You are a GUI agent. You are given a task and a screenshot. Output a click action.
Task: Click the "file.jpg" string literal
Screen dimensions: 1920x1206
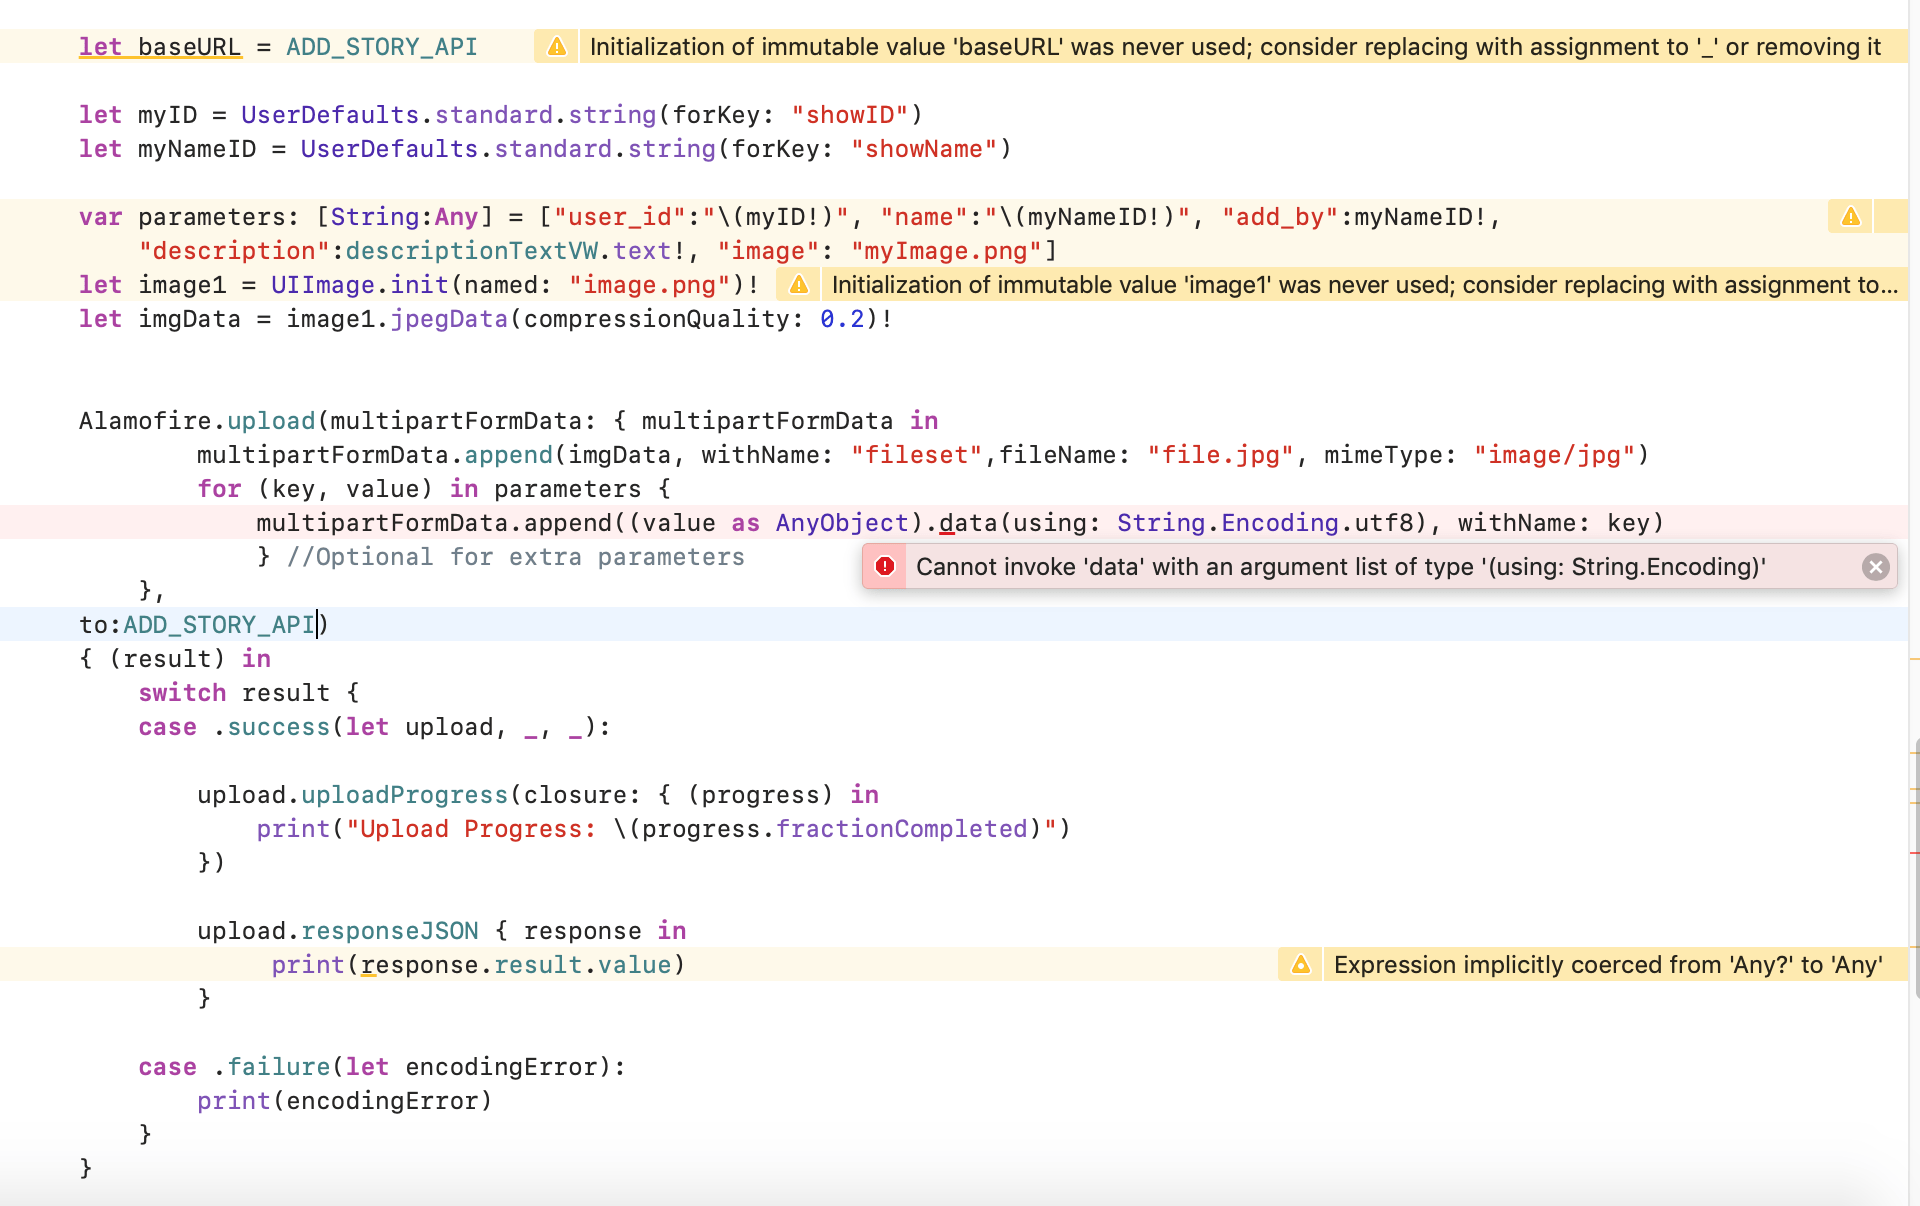(x=1221, y=455)
